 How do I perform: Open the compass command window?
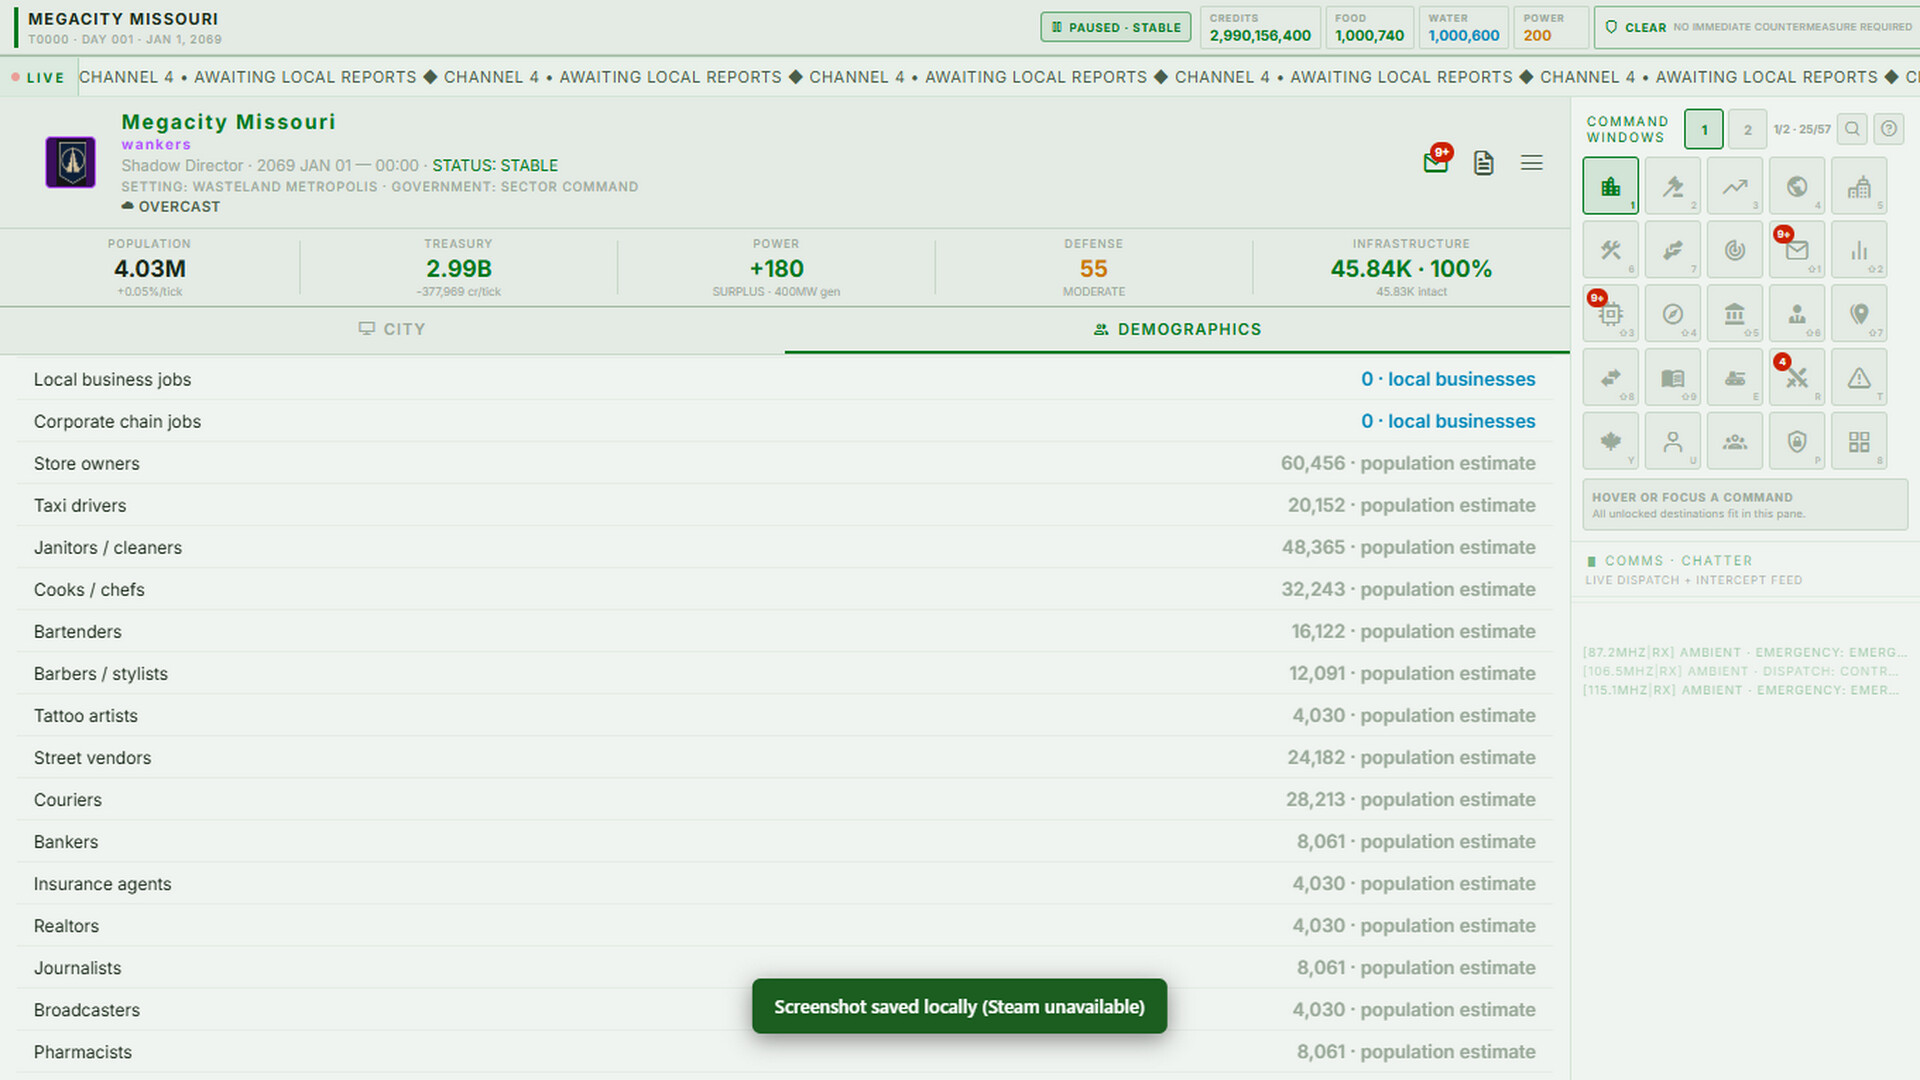tap(1672, 314)
